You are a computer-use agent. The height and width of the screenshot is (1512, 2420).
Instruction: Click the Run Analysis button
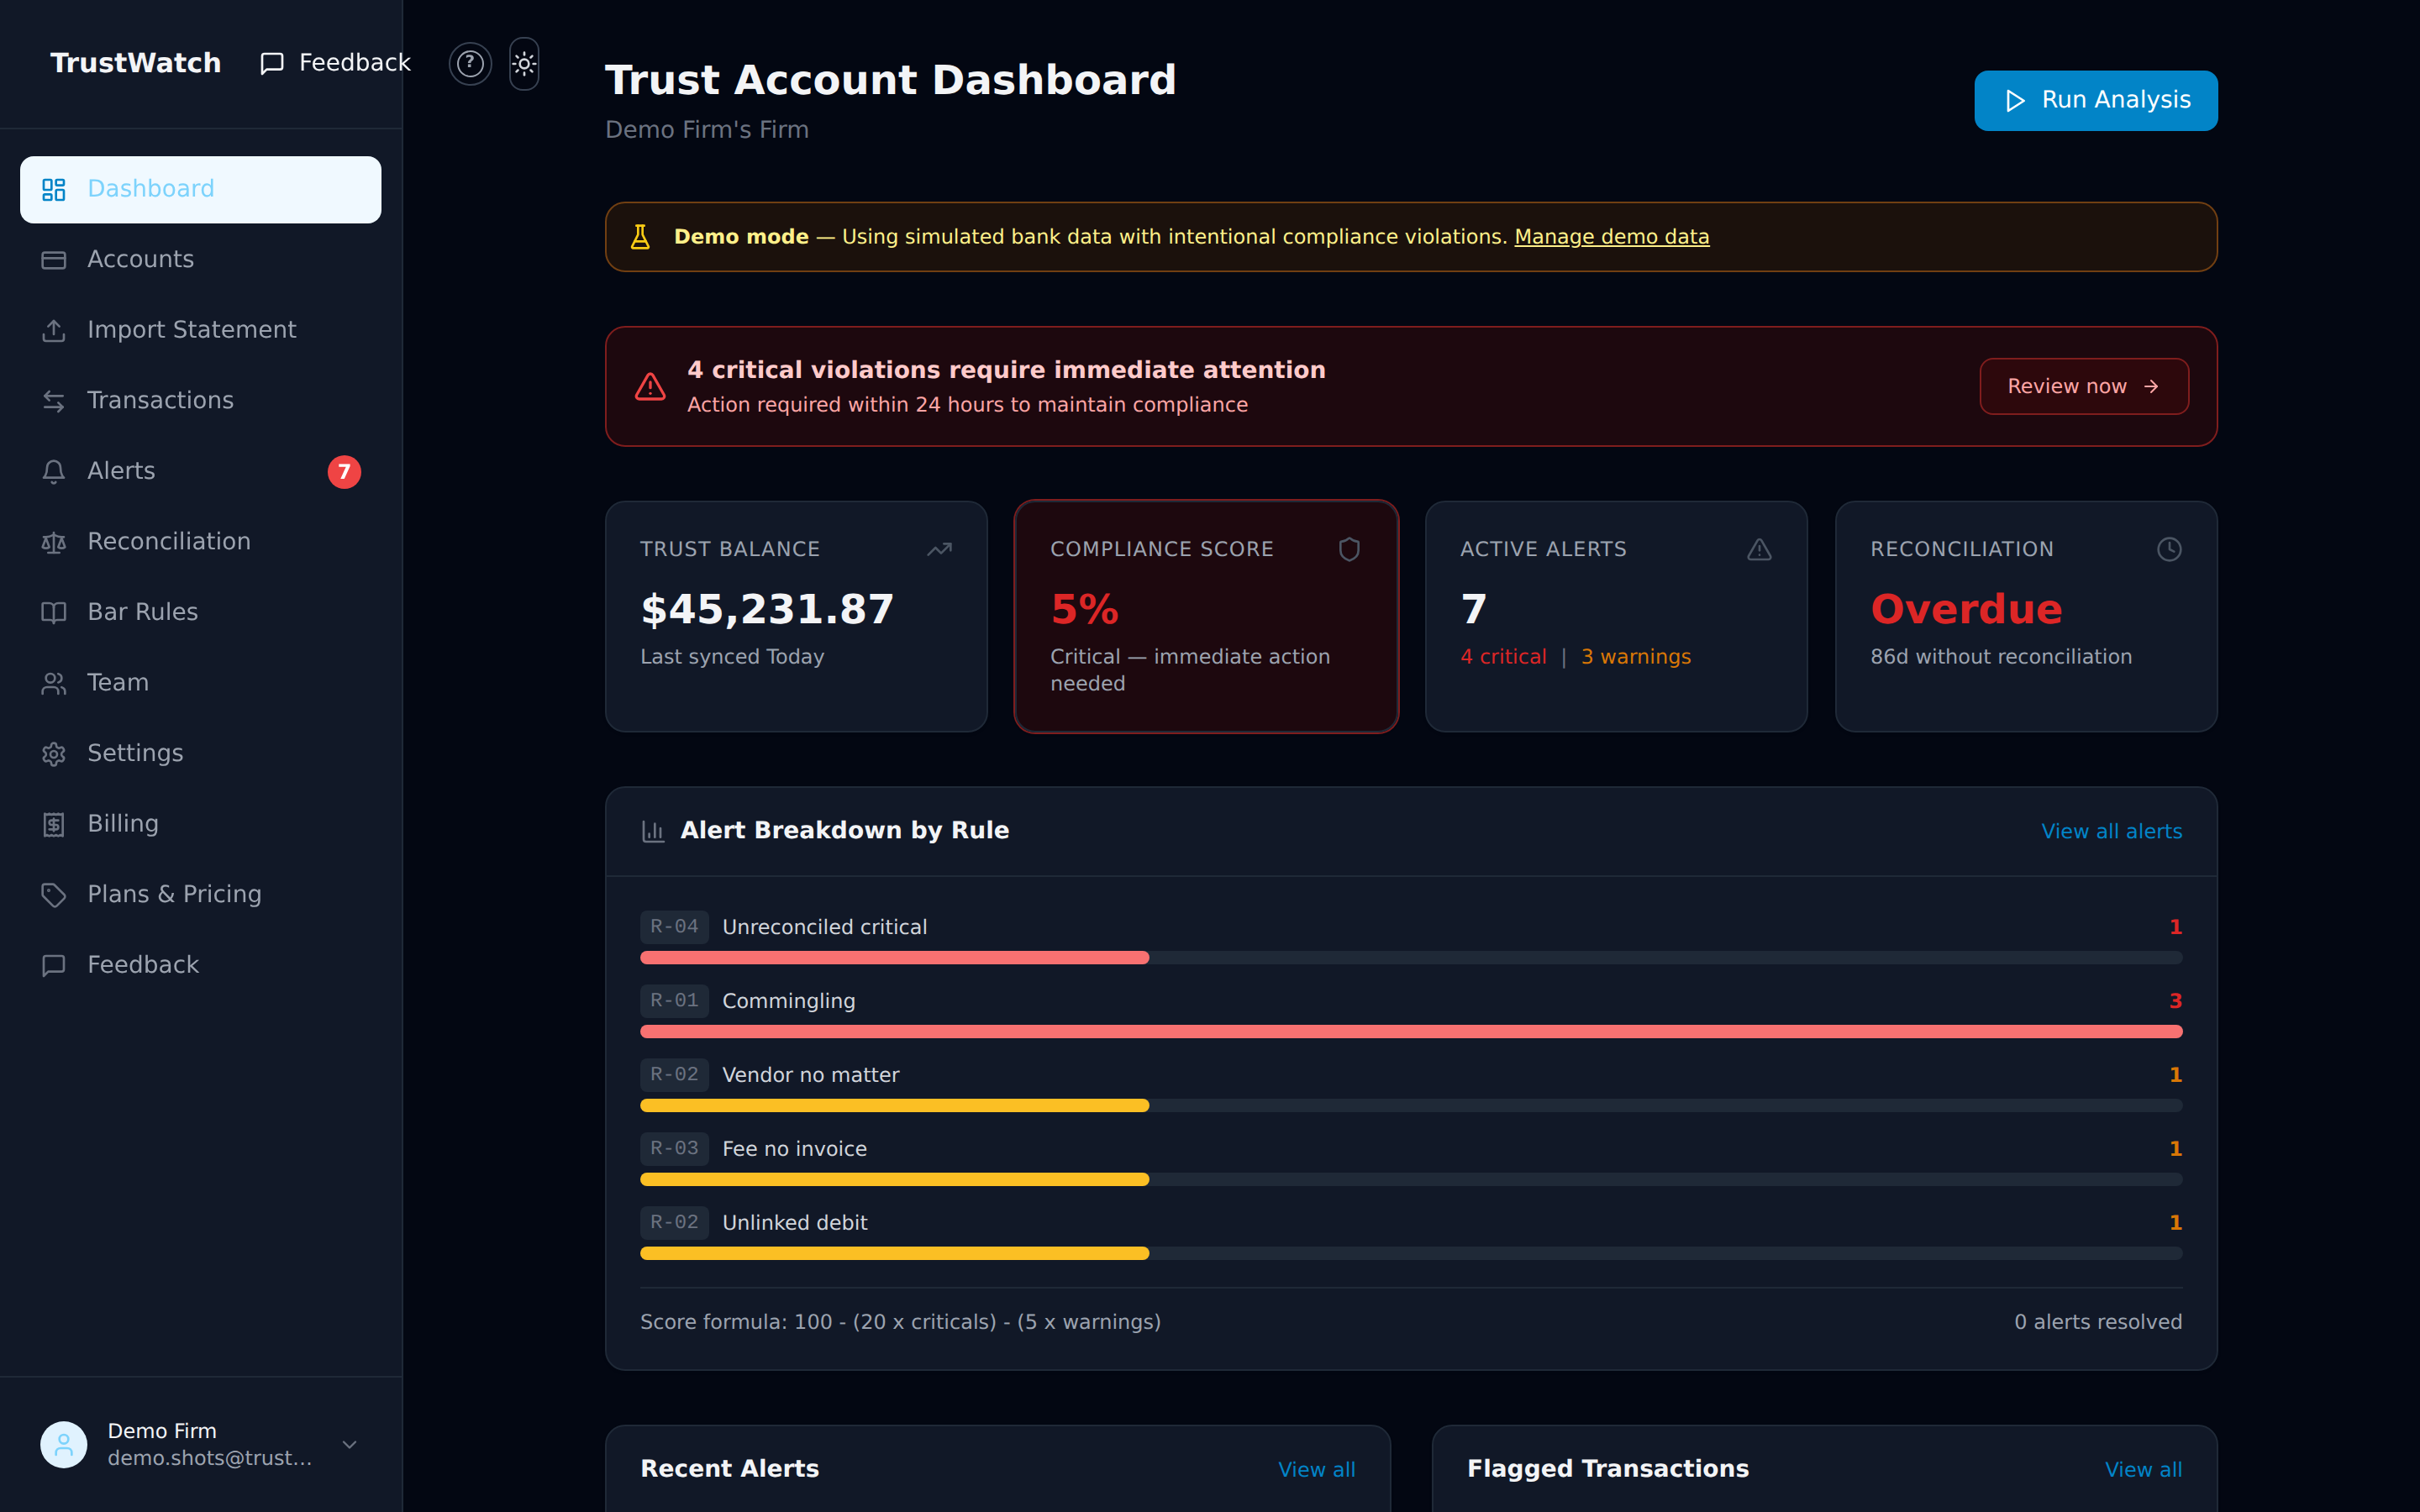pos(2095,100)
